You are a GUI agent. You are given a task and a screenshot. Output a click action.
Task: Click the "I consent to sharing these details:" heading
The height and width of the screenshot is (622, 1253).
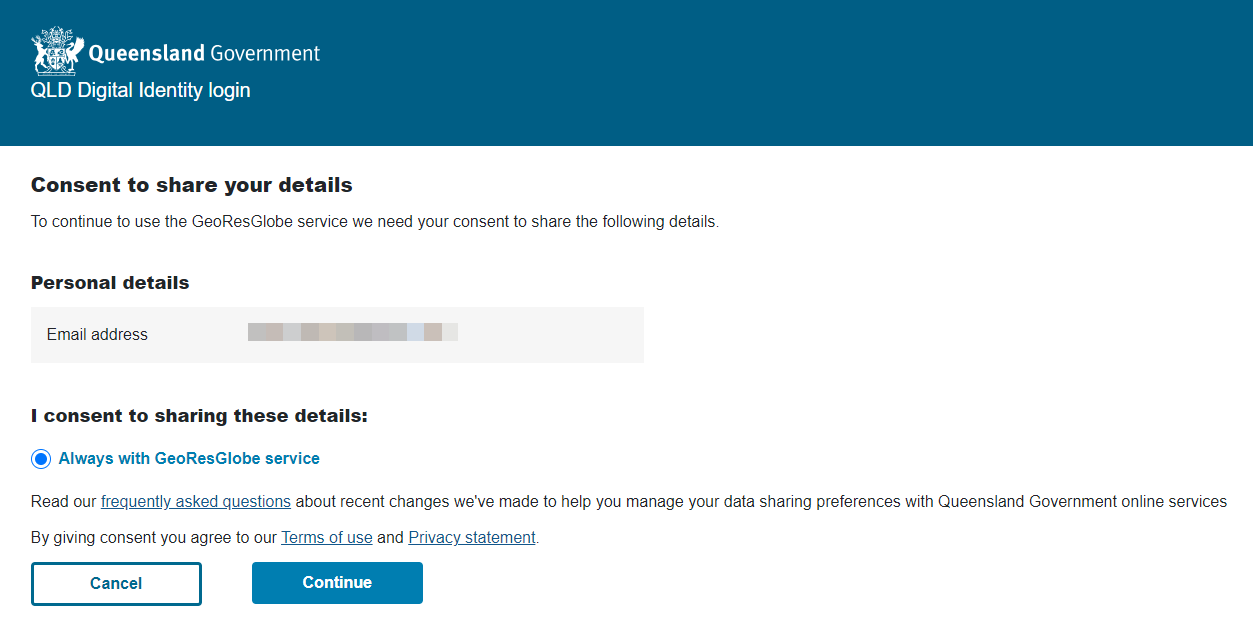coord(199,416)
